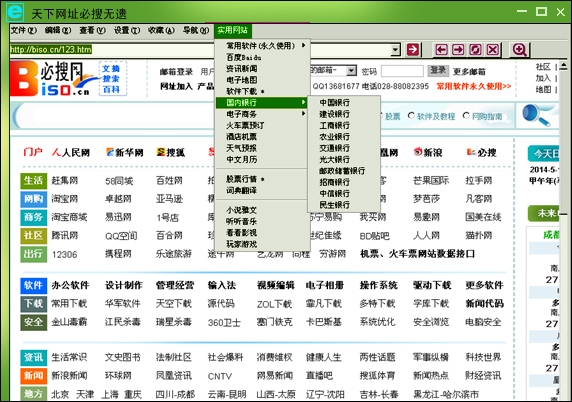Open the 文件 menu

(x=23, y=30)
